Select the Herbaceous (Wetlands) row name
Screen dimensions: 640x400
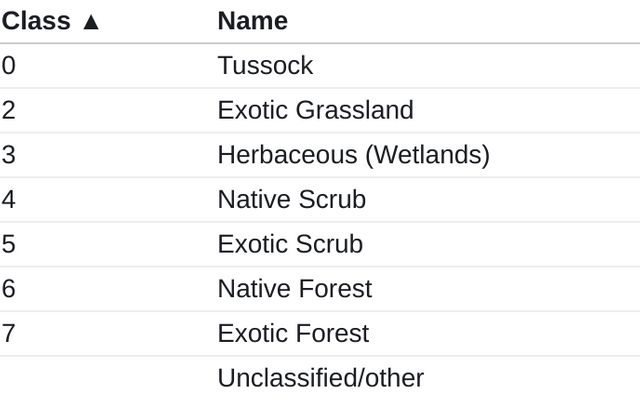(353, 155)
